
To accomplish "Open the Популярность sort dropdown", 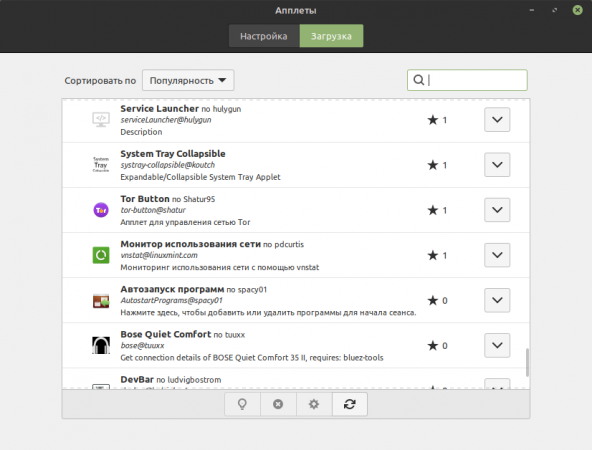I will tap(188, 80).
